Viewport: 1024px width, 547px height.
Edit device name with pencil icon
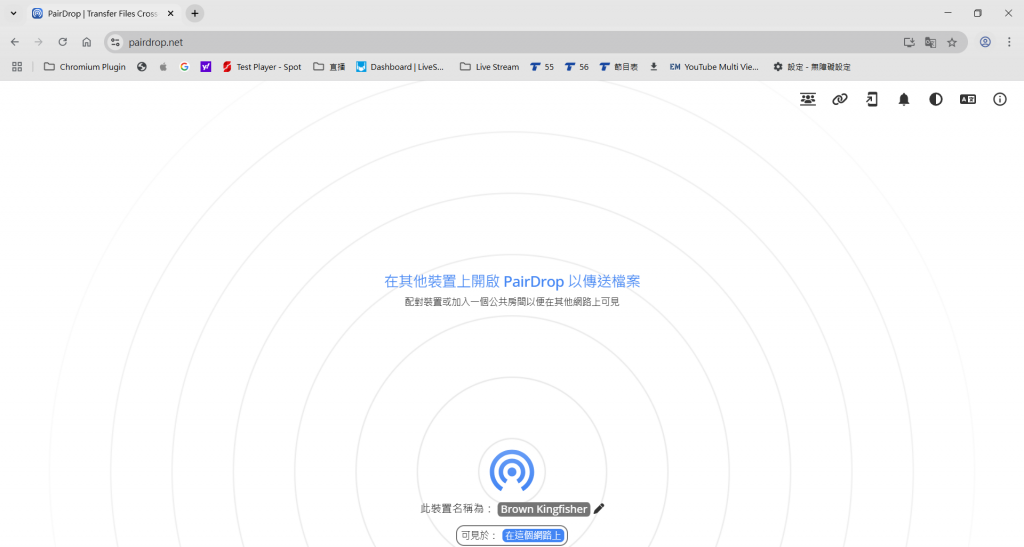[600, 508]
